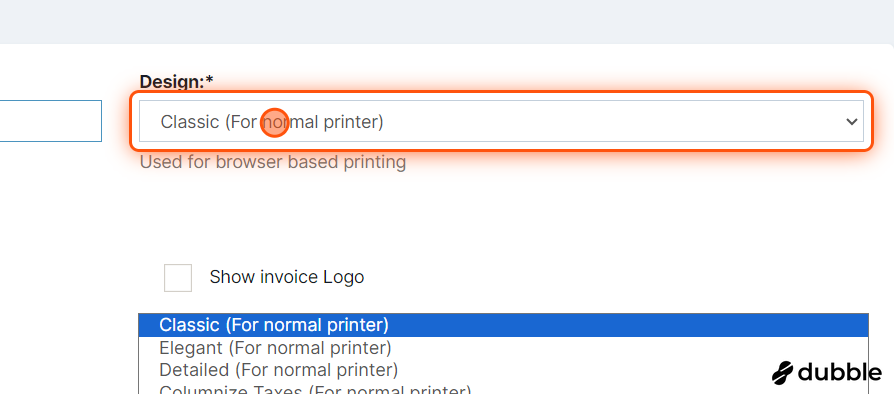Viewport: 894px width, 394px height.
Task: Open the Design combo box
Action: (501, 121)
